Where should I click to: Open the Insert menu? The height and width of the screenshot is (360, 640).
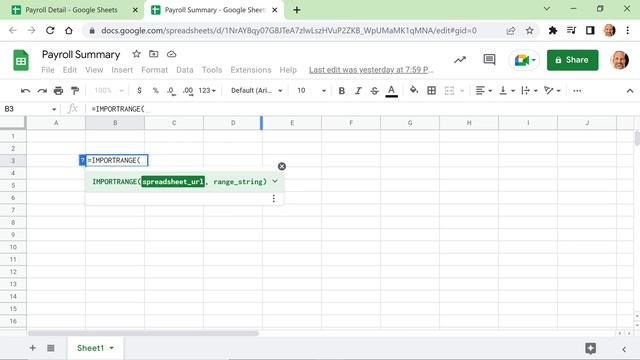point(122,70)
